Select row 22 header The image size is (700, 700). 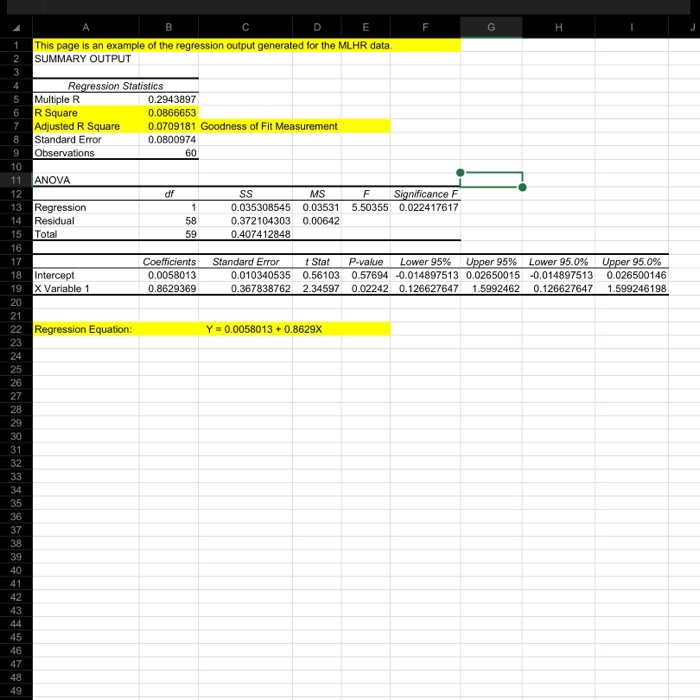click(x=16, y=329)
